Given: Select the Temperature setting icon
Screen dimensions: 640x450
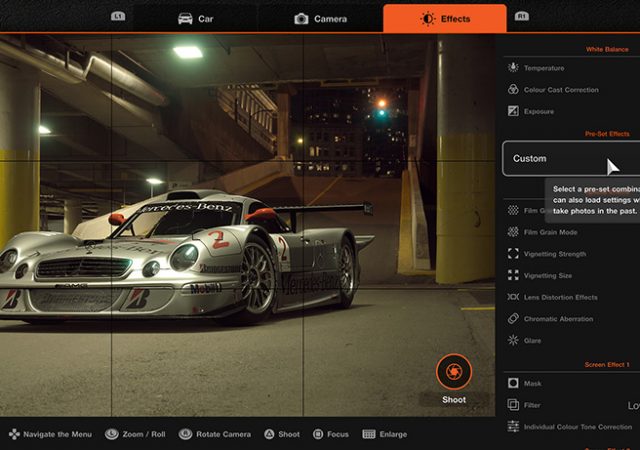Looking at the screenshot, I should point(513,68).
